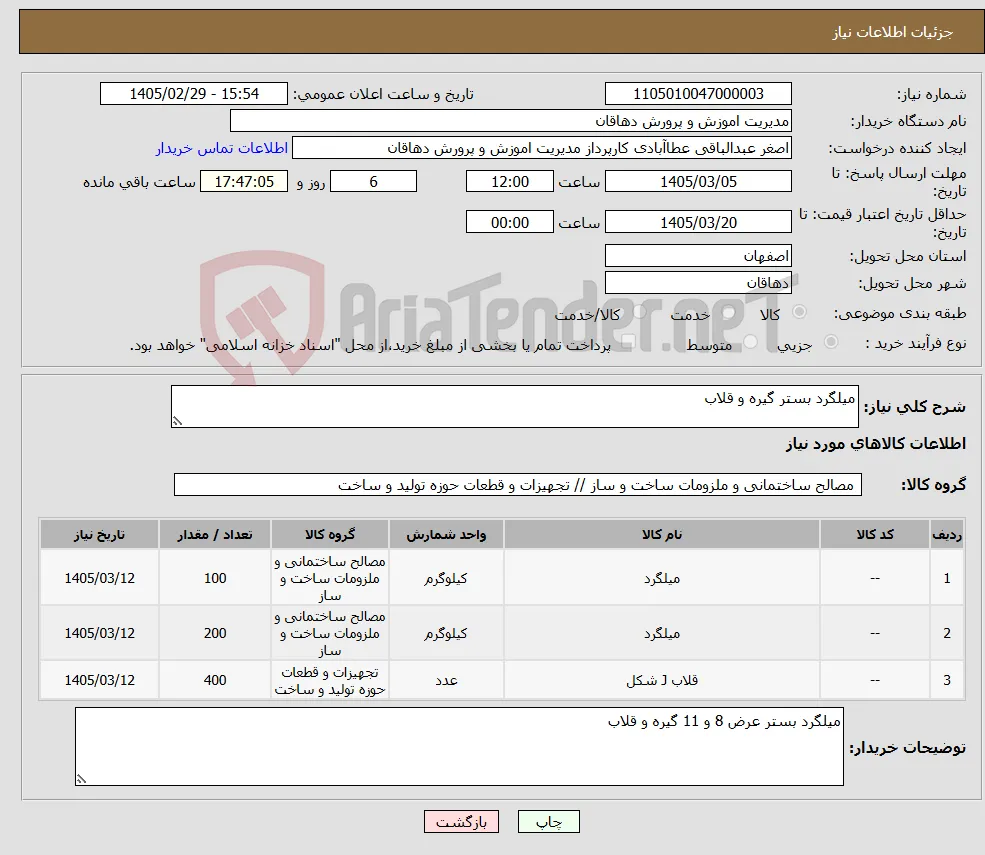The image size is (985, 855).
Task: Select the کالا radio button
Action: (x=800, y=312)
